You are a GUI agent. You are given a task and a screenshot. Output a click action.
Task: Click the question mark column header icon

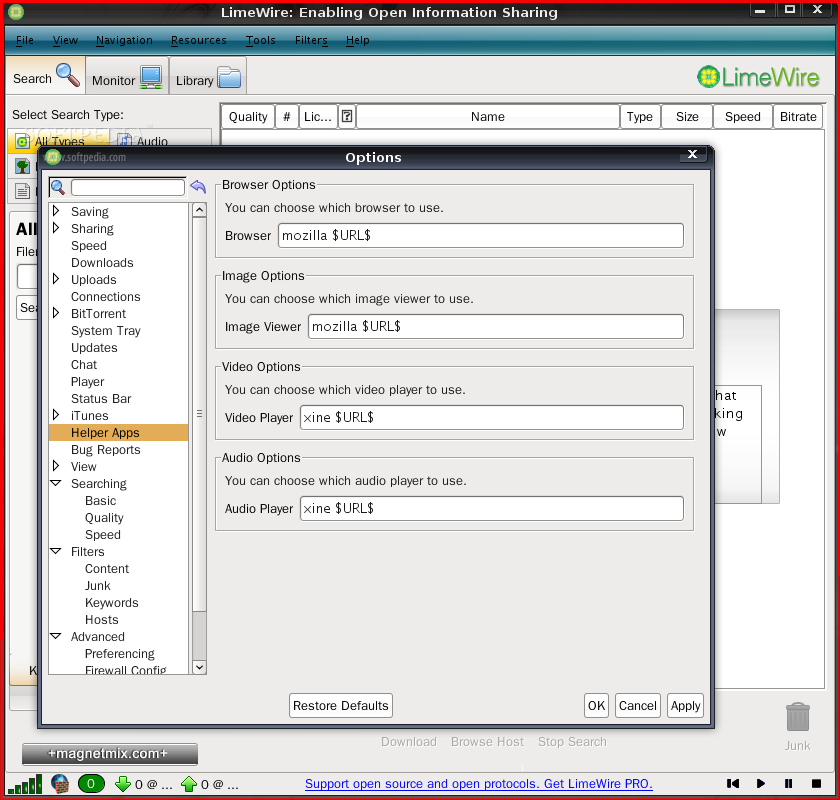click(x=347, y=116)
